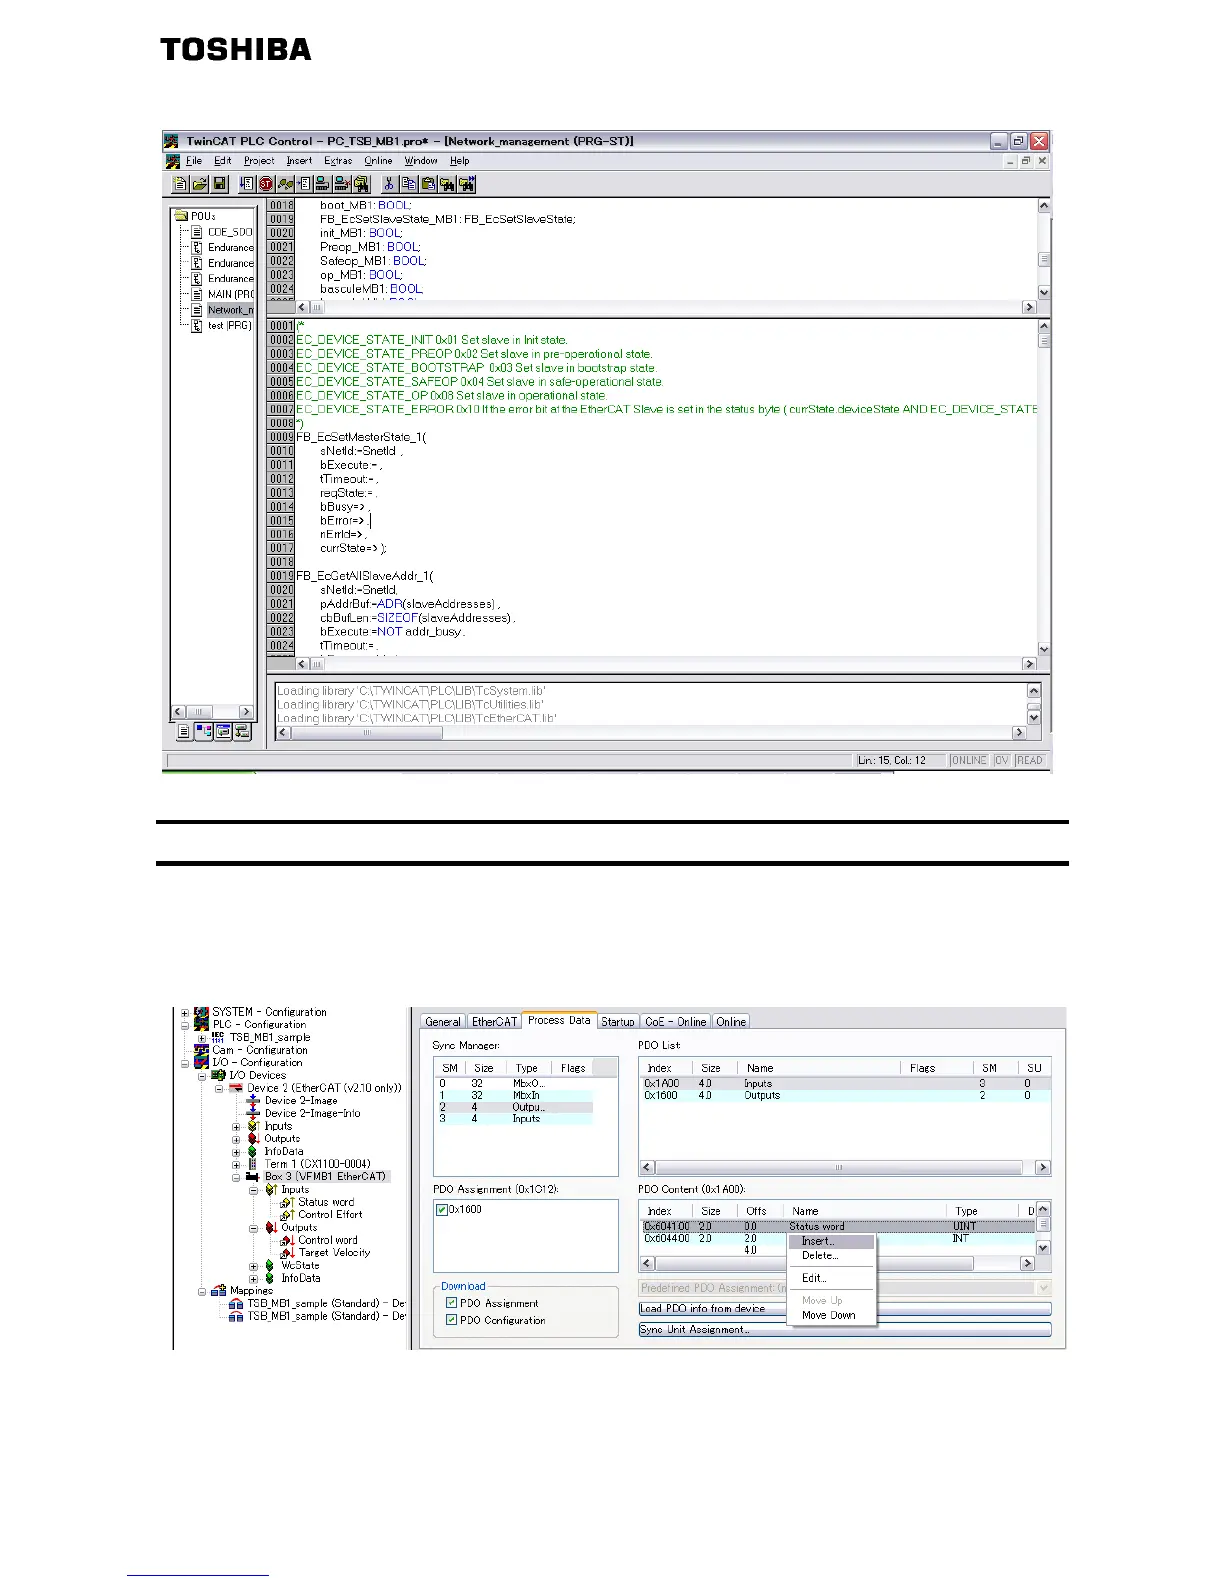Expand the WcState node under Box 3

coord(254,1266)
